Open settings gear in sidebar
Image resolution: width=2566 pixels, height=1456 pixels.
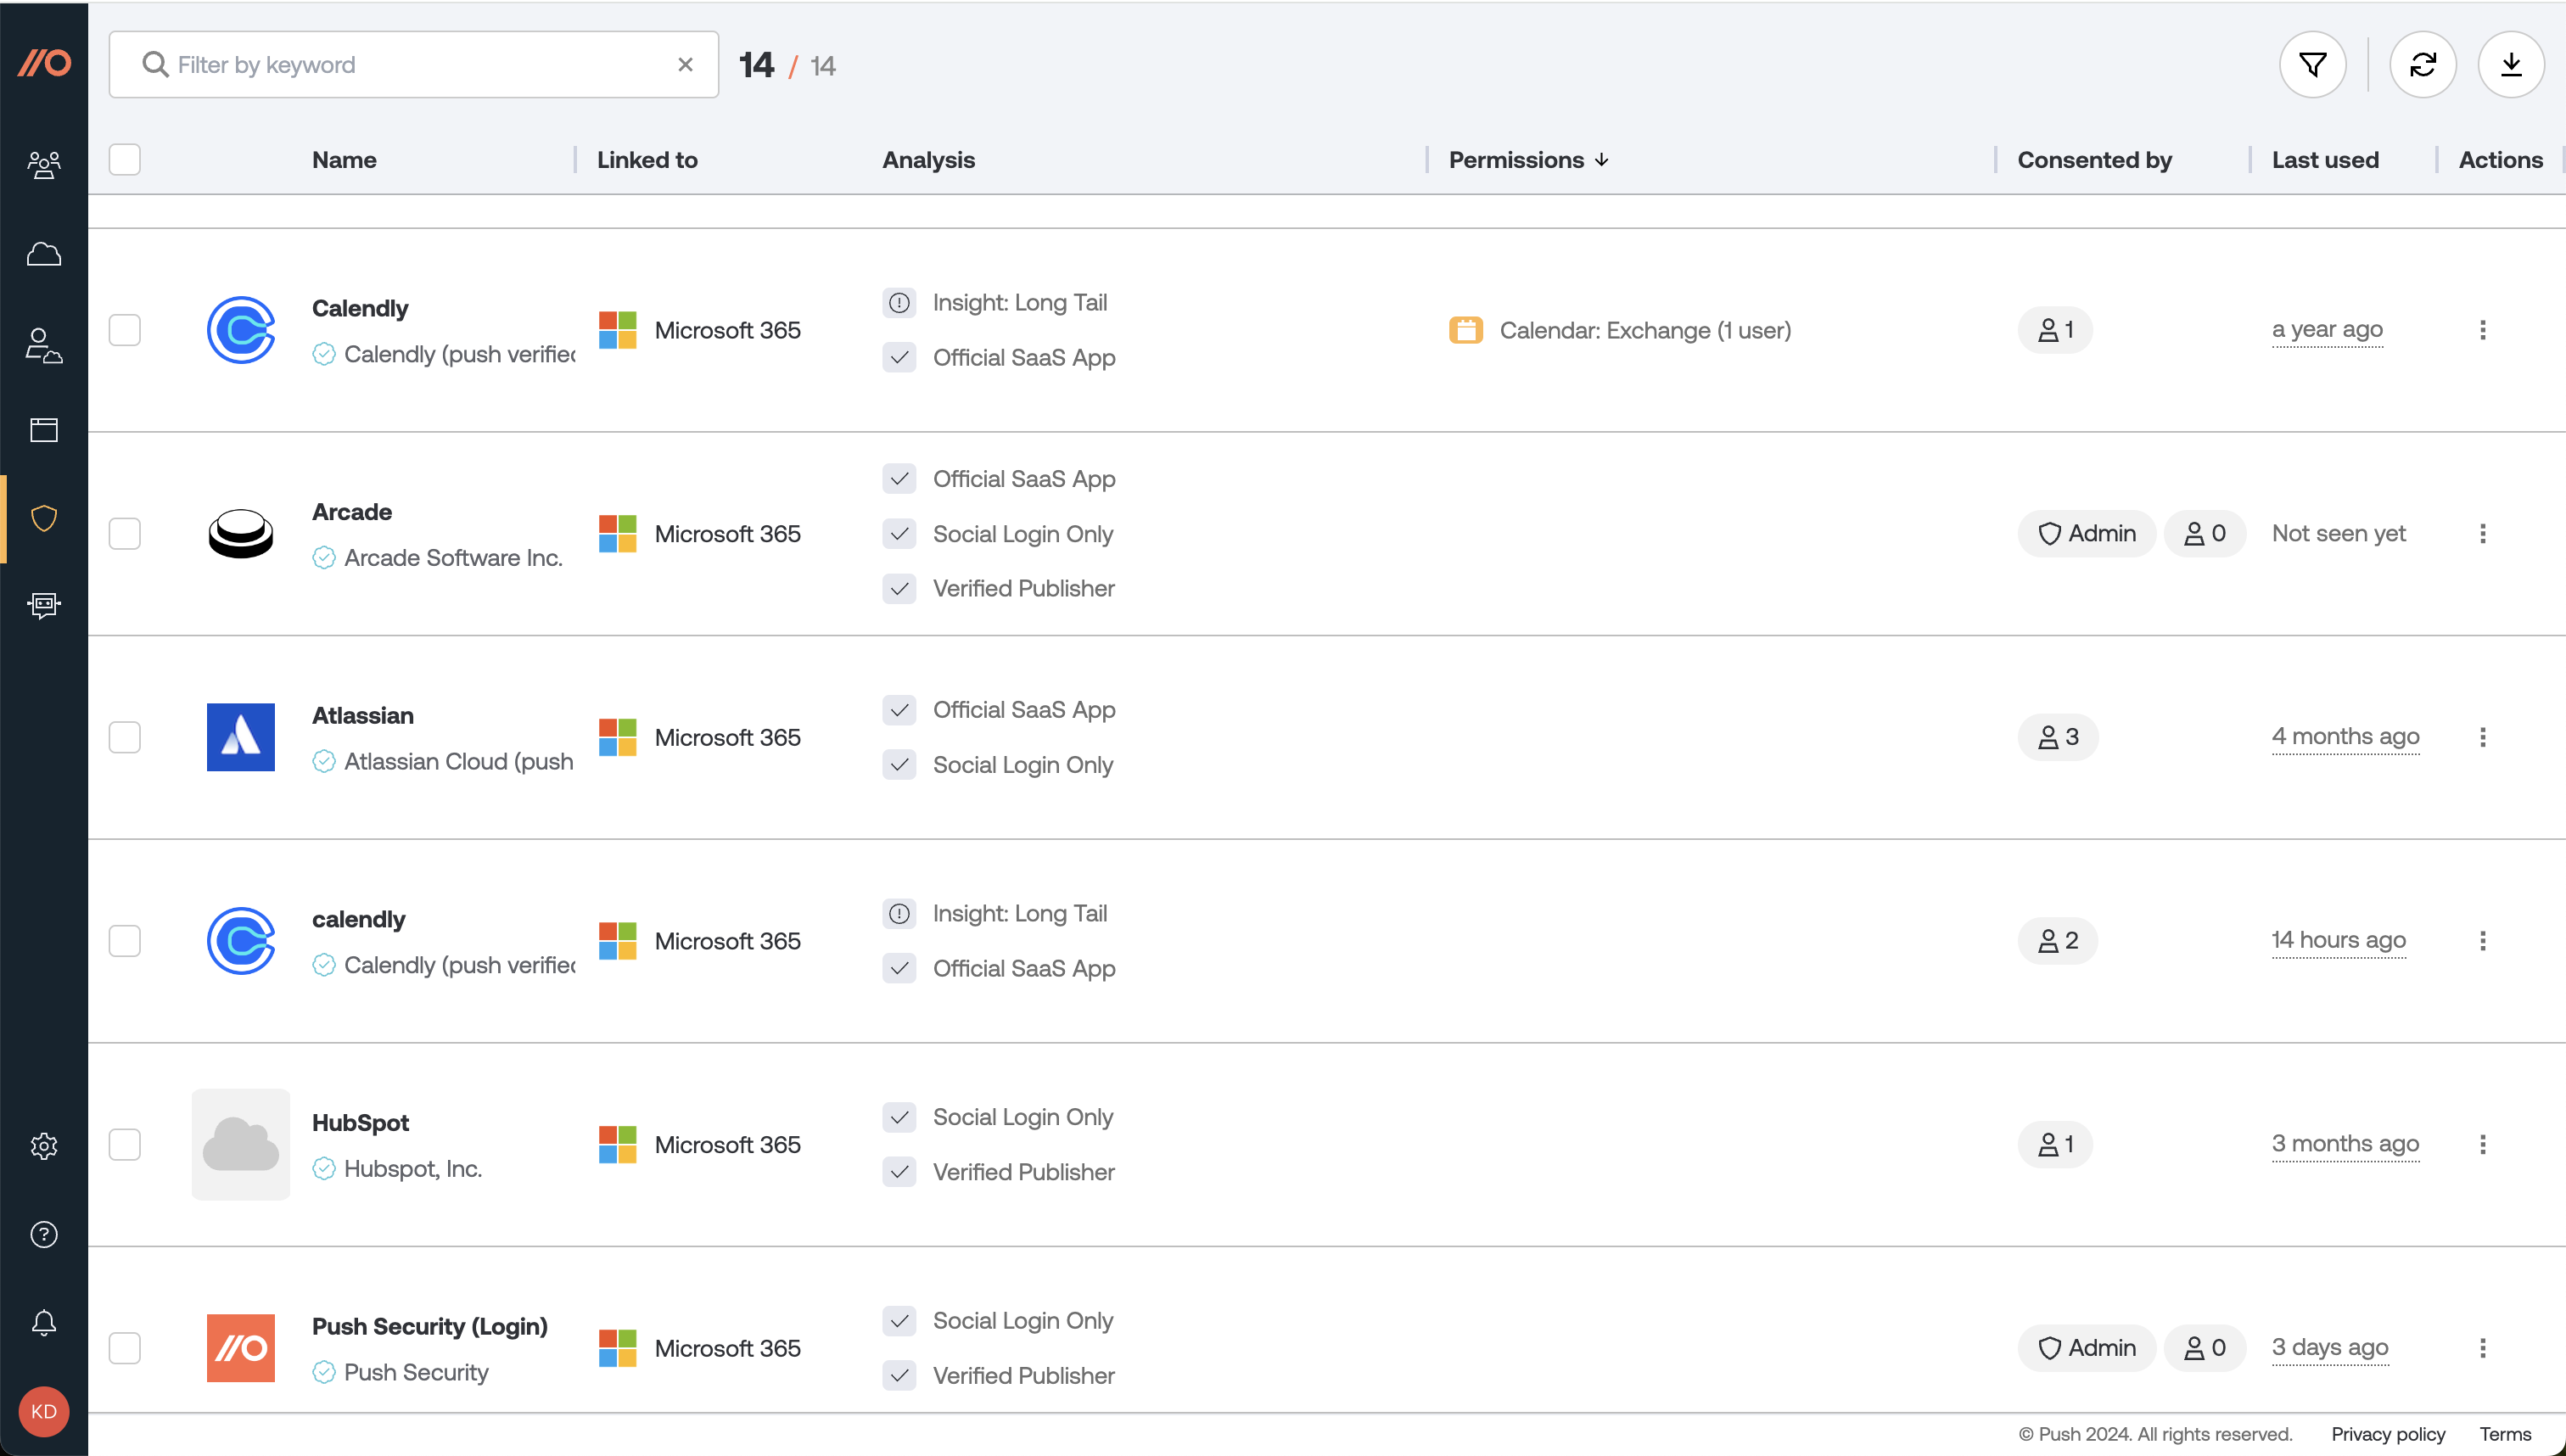(44, 1146)
